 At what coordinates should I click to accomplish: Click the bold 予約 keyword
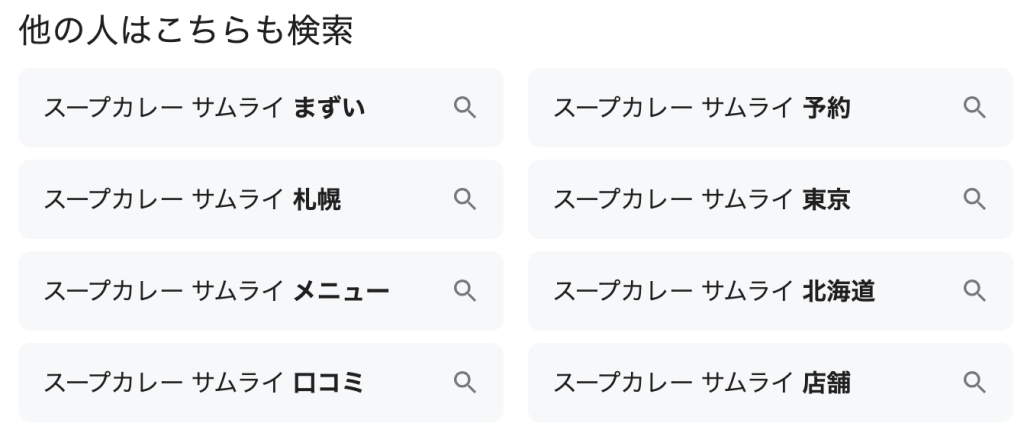click(x=827, y=107)
